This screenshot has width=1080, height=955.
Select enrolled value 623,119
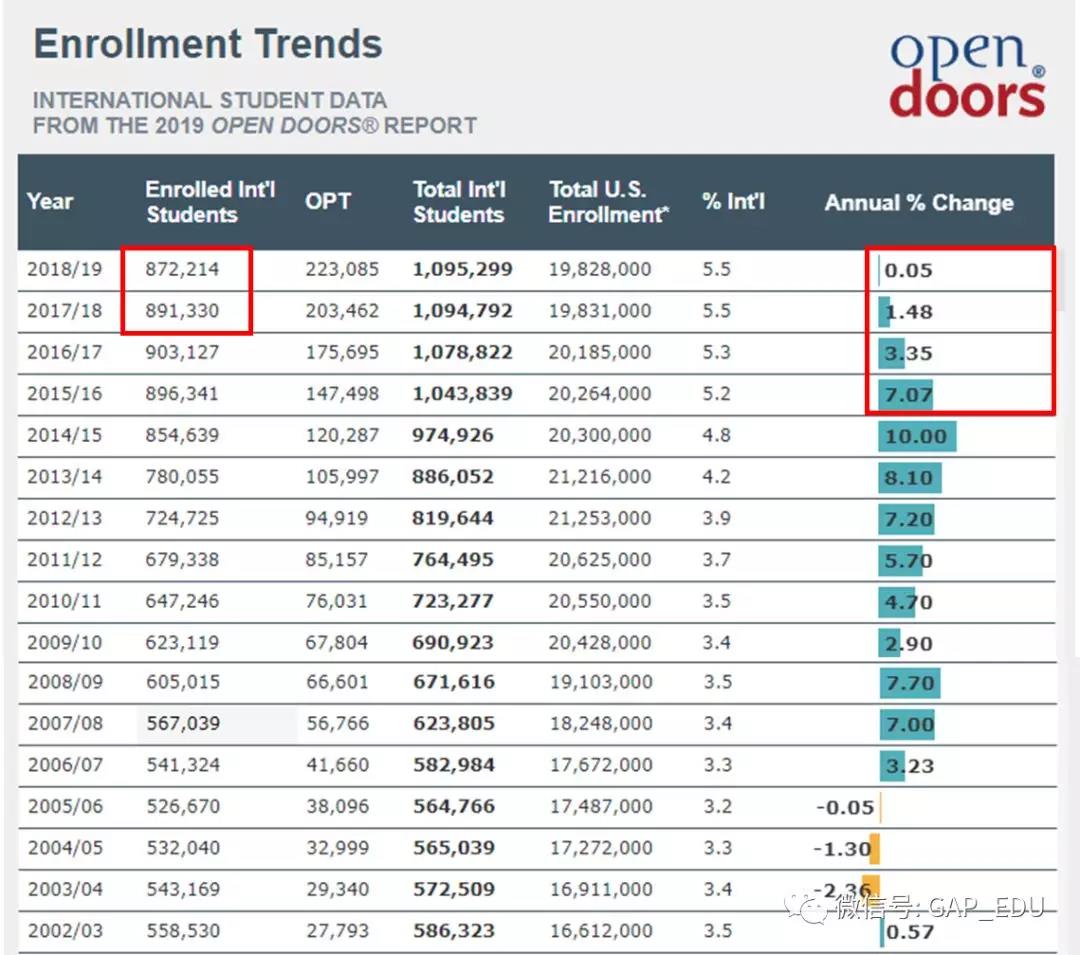tap(182, 642)
